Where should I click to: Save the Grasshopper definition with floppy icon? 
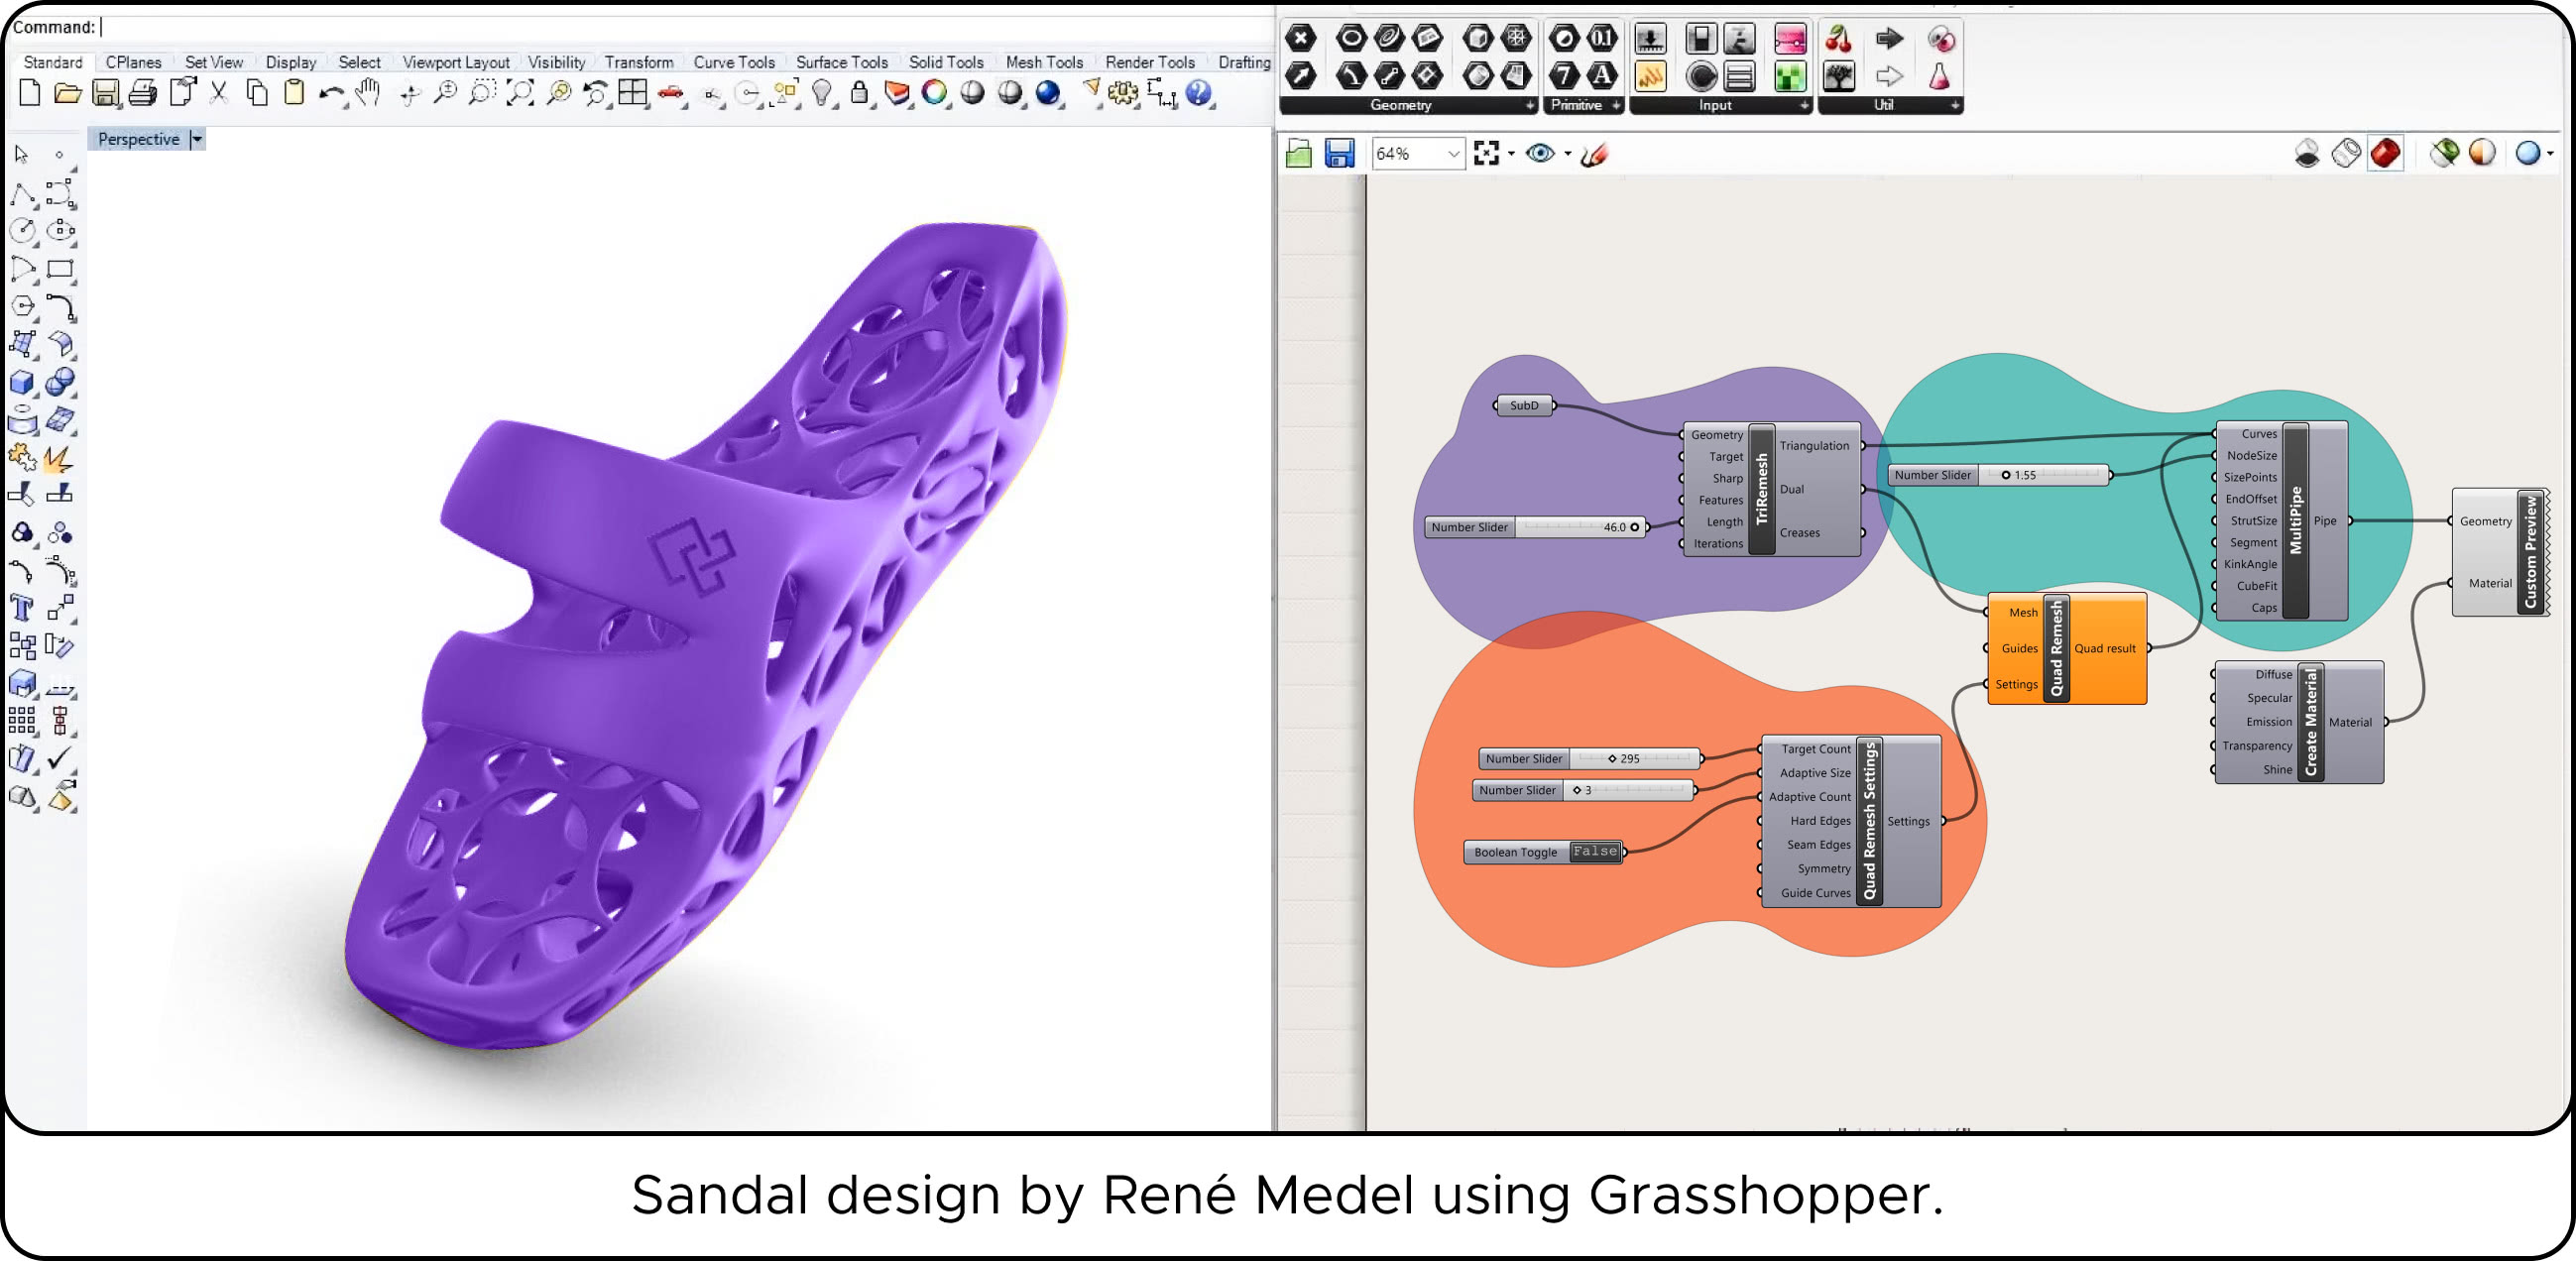tap(1339, 153)
